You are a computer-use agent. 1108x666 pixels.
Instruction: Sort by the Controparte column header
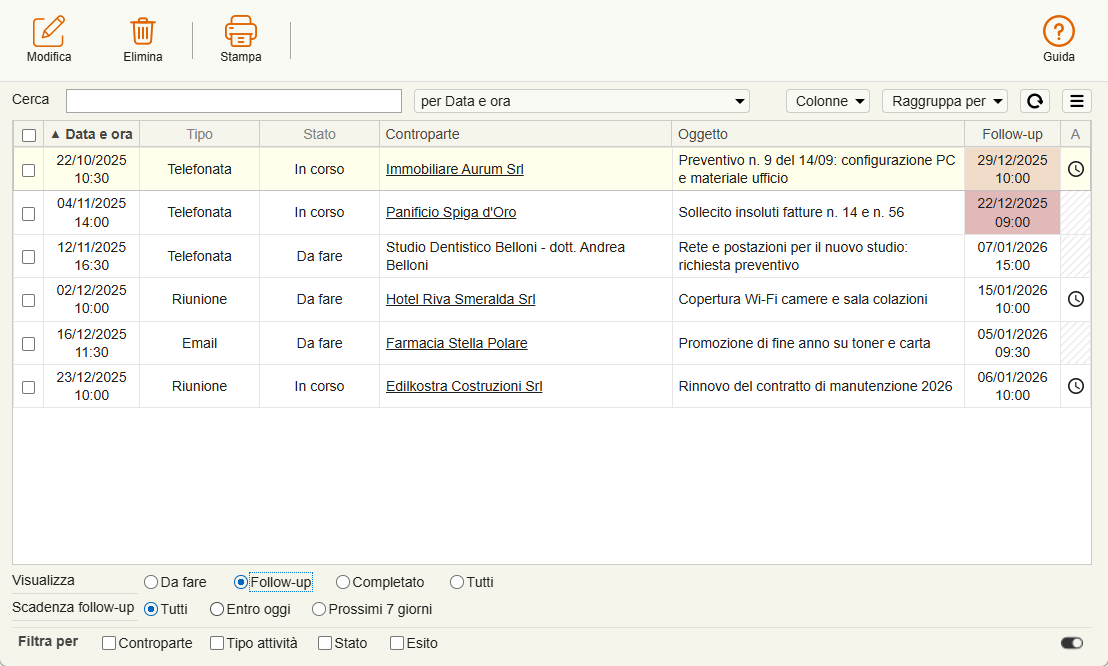(x=526, y=134)
